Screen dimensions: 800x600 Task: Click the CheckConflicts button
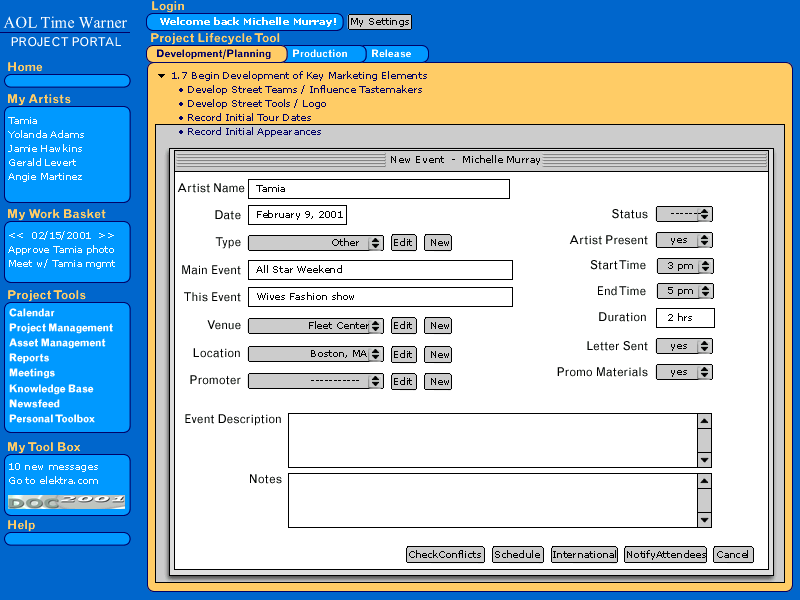(x=445, y=555)
